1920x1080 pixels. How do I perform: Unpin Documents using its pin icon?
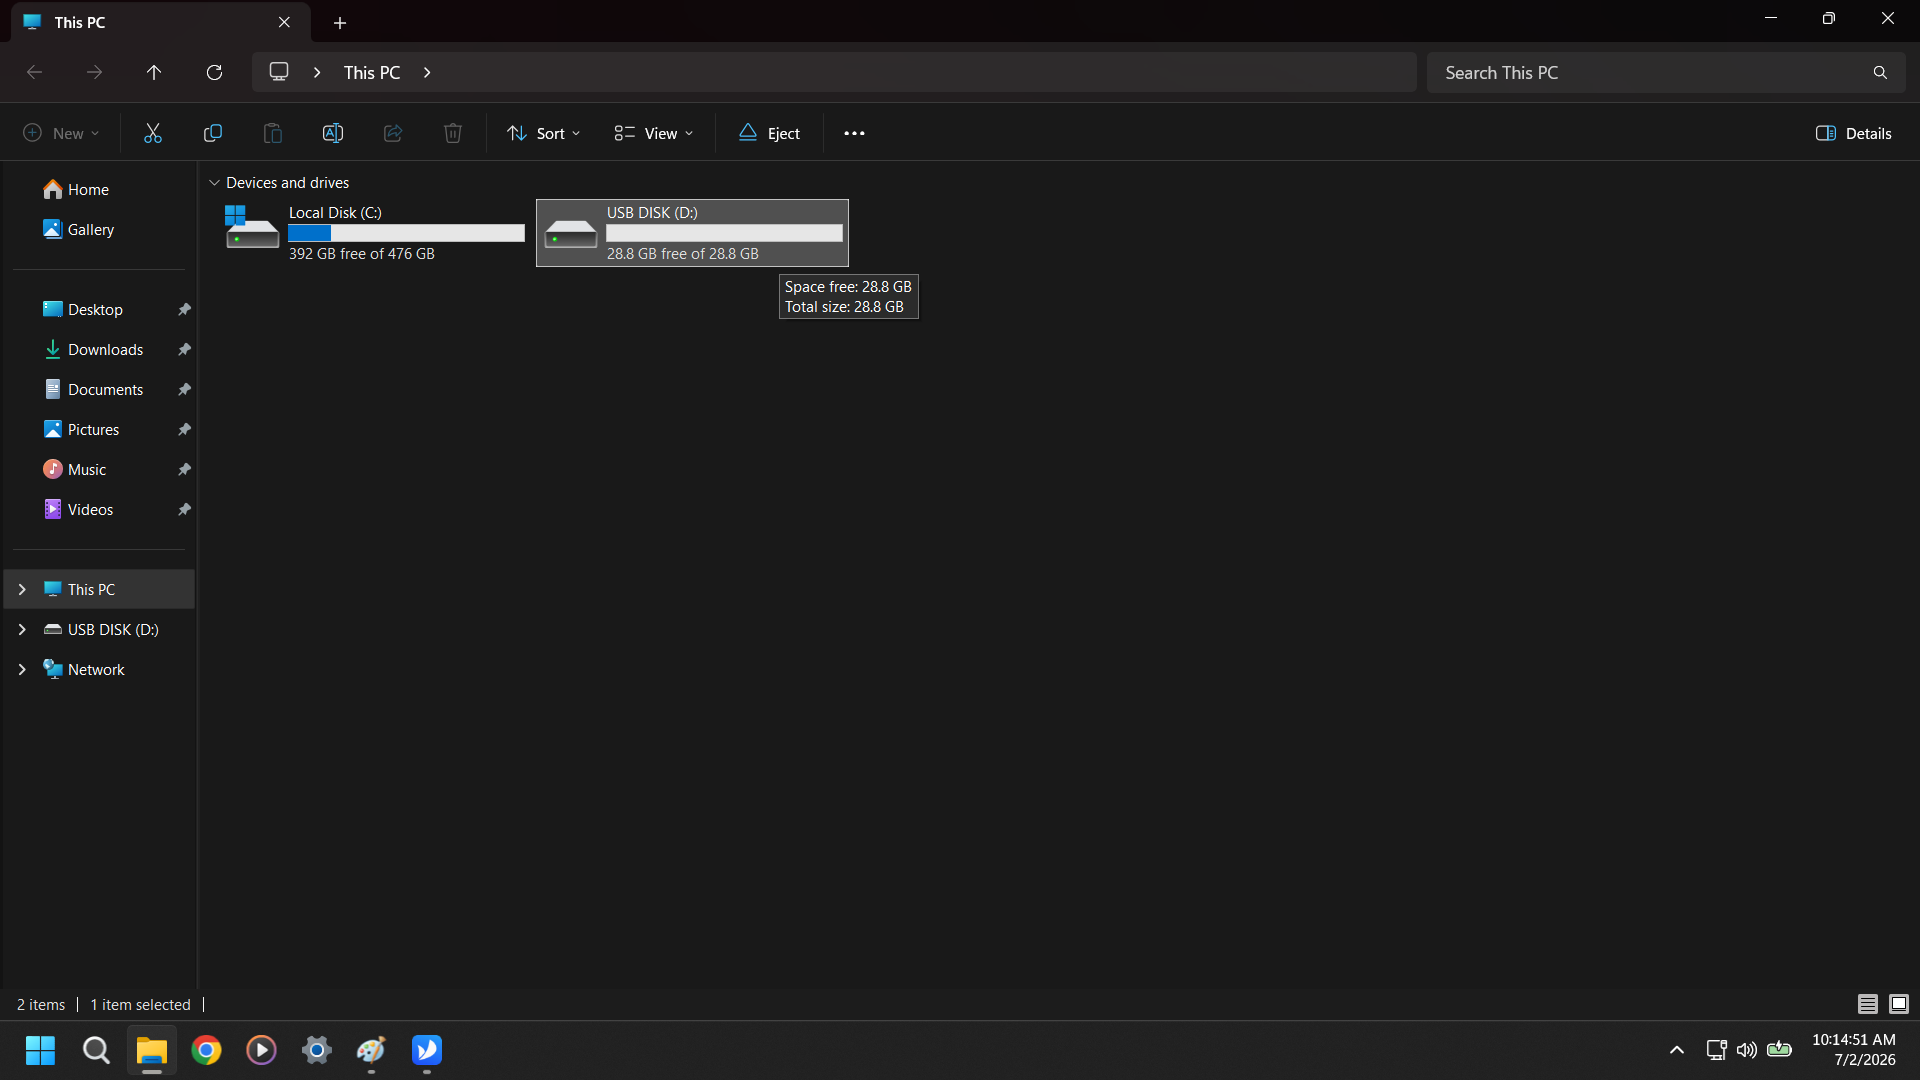[x=184, y=390]
